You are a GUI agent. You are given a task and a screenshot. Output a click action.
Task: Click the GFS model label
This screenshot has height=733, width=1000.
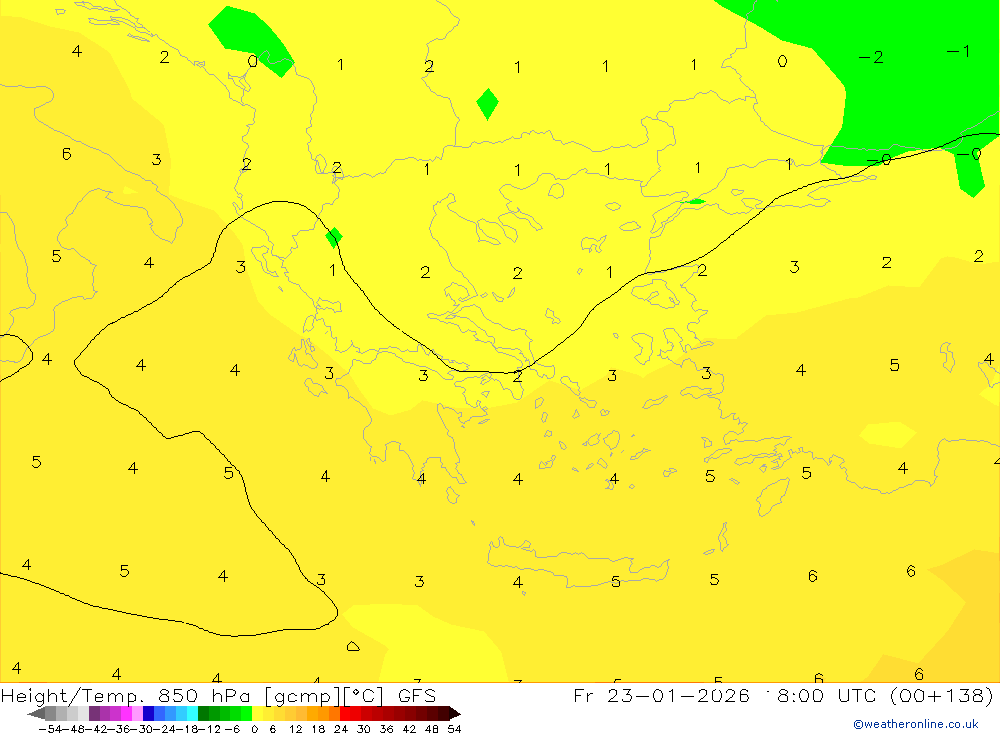(416, 695)
